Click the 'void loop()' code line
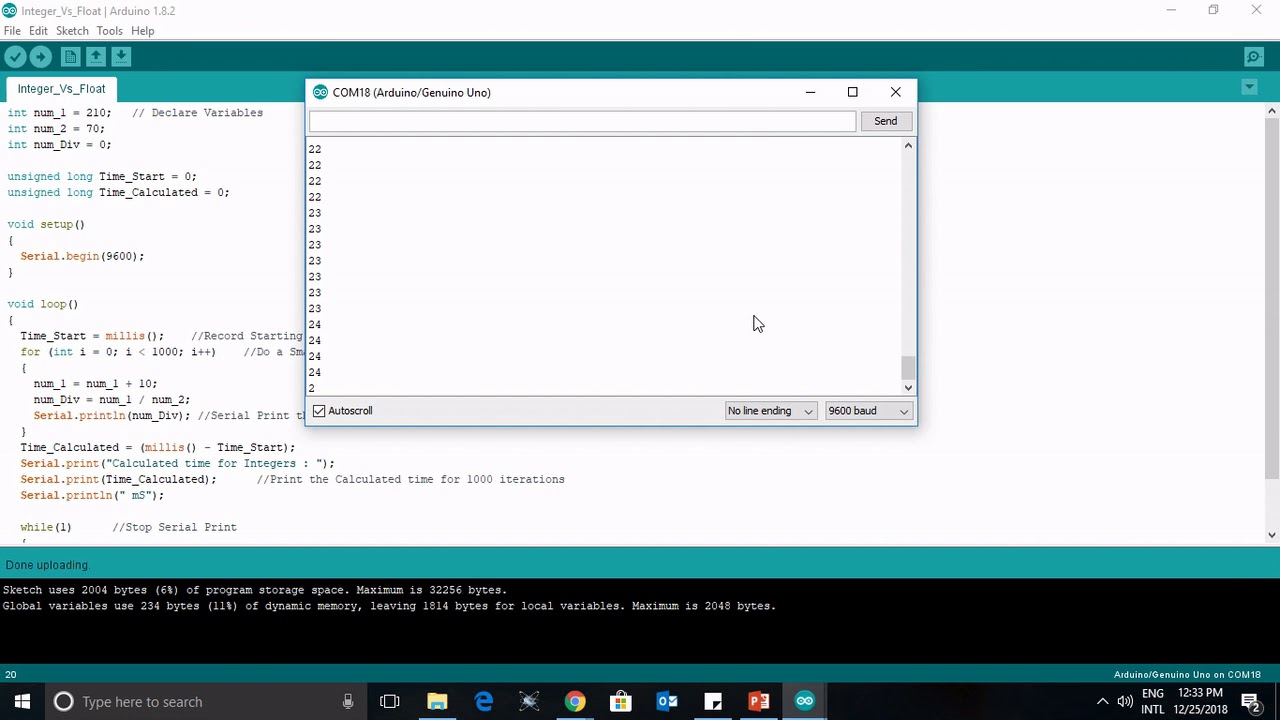Viewport: 1280px width, 720px height. (42, 304)
